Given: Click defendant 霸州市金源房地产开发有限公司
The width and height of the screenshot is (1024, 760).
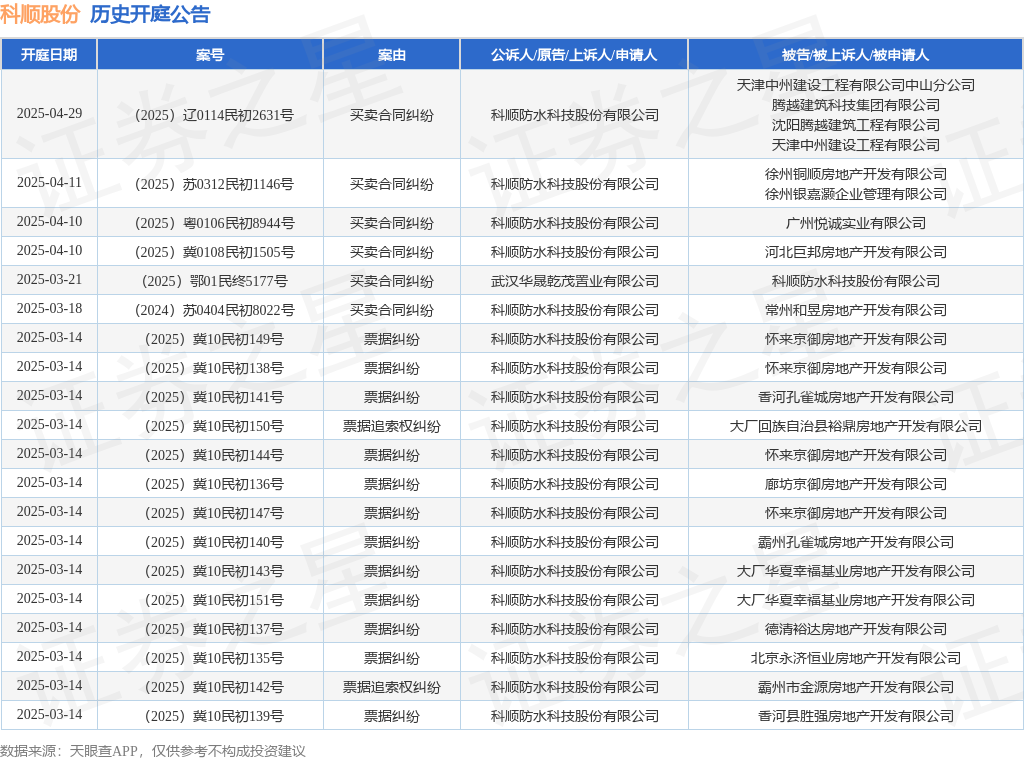Looking at the screenshot, I should 856,687.
